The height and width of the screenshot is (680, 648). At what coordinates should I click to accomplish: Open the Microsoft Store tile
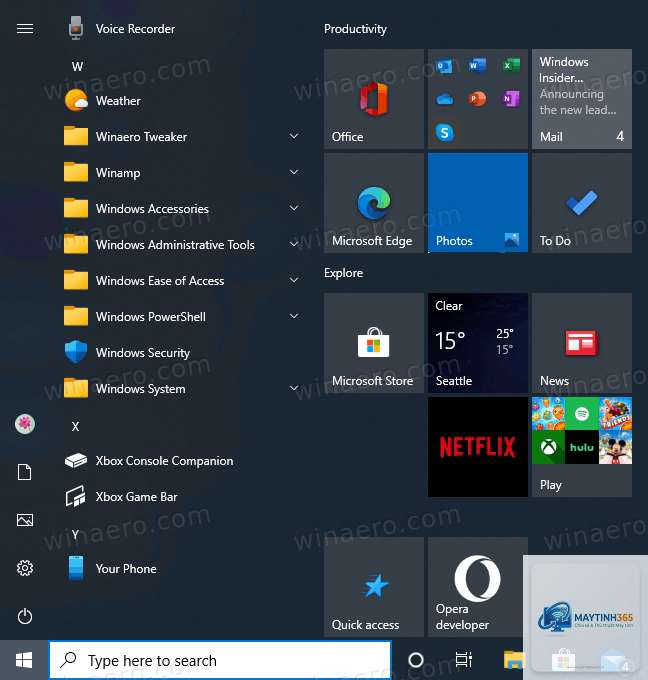(374, 343)
